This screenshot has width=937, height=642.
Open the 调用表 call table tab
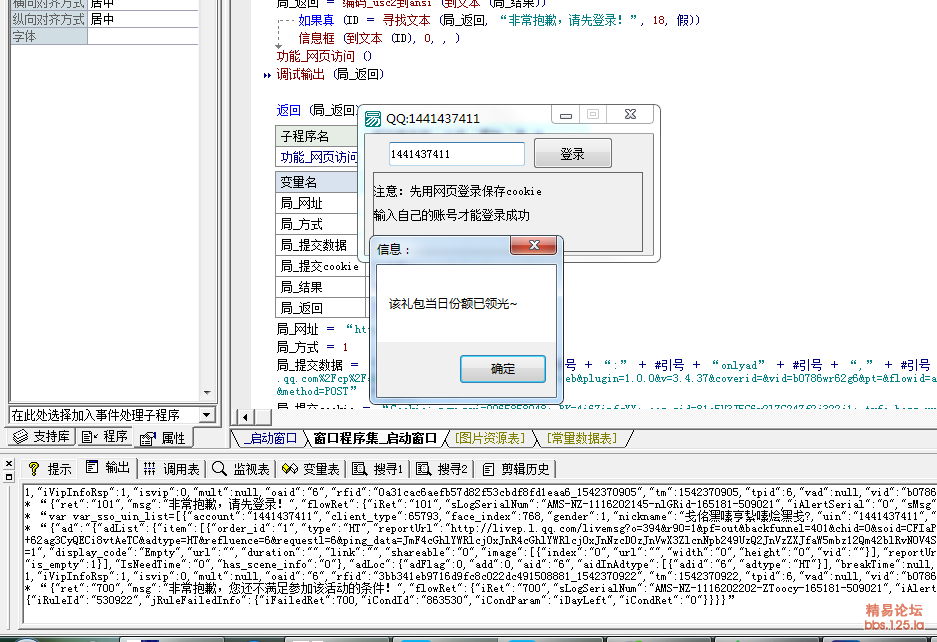pos(171,468)
